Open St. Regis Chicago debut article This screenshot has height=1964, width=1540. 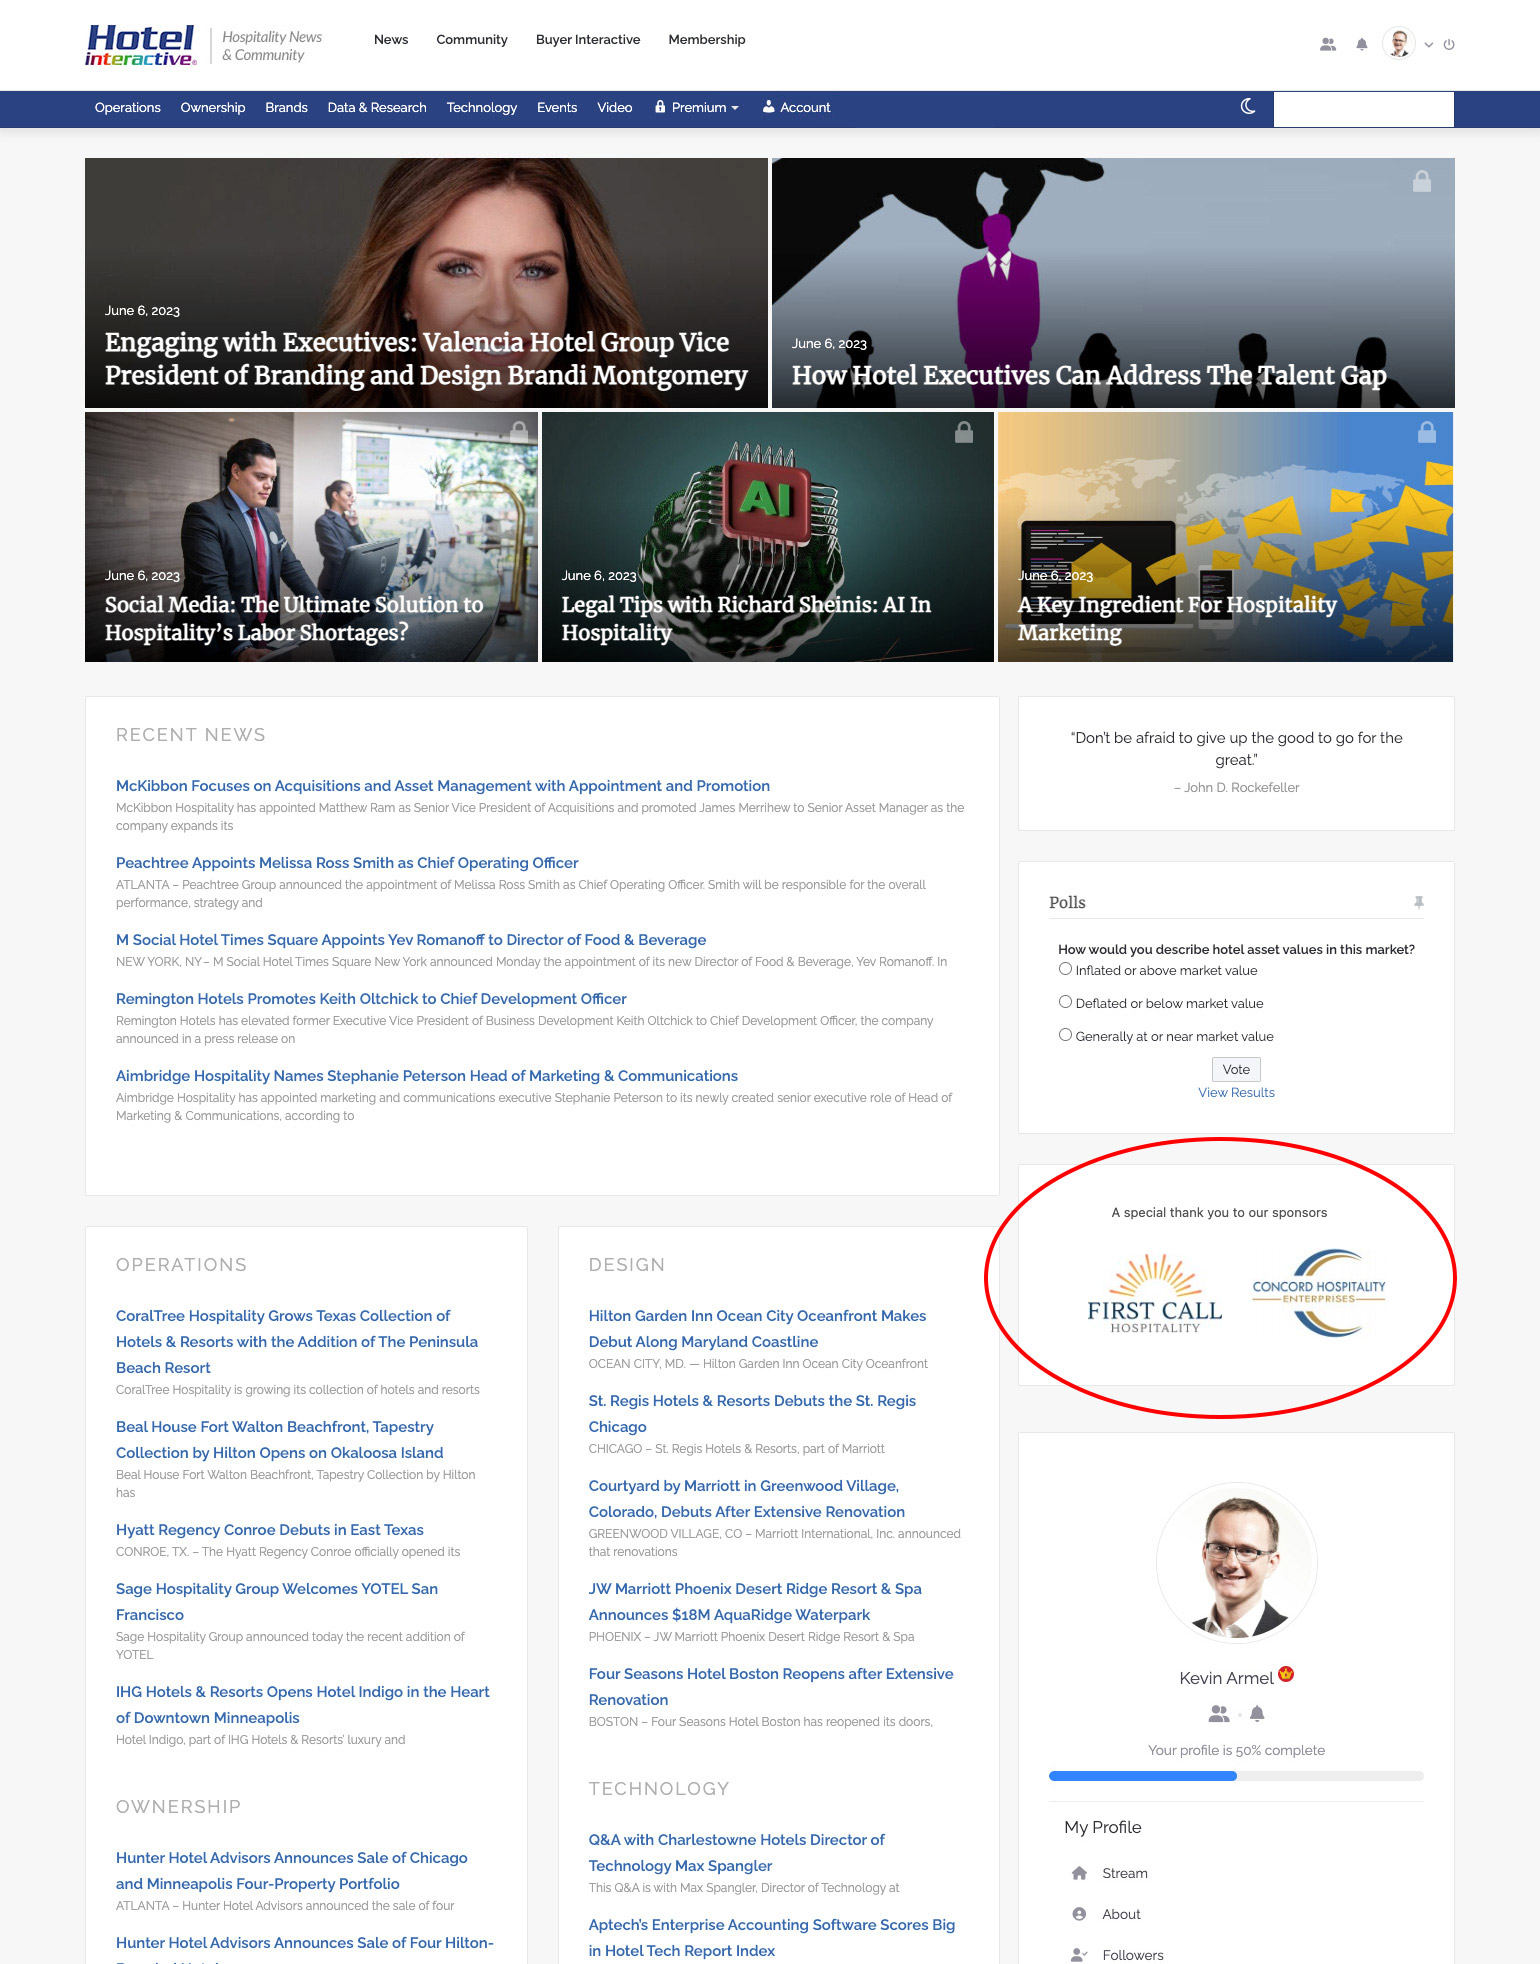click(752, 1413)
